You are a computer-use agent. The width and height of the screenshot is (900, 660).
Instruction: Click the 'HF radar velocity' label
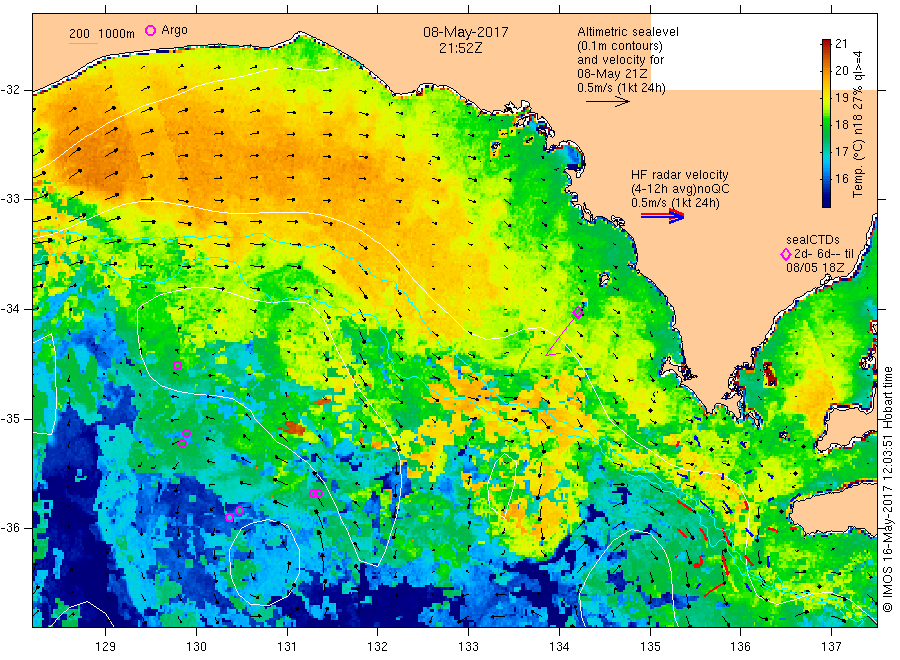tap(680, 175)
